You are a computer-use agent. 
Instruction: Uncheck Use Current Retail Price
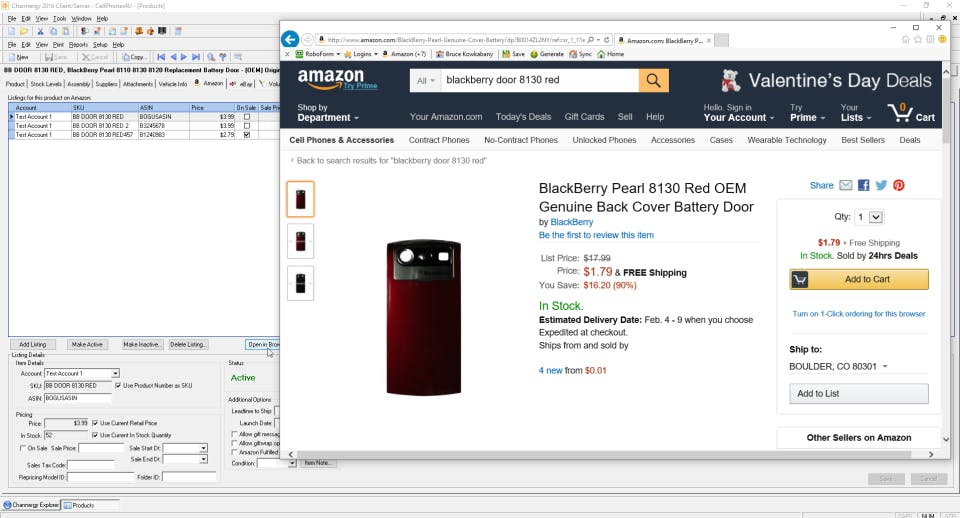click(x=95, y=423)
